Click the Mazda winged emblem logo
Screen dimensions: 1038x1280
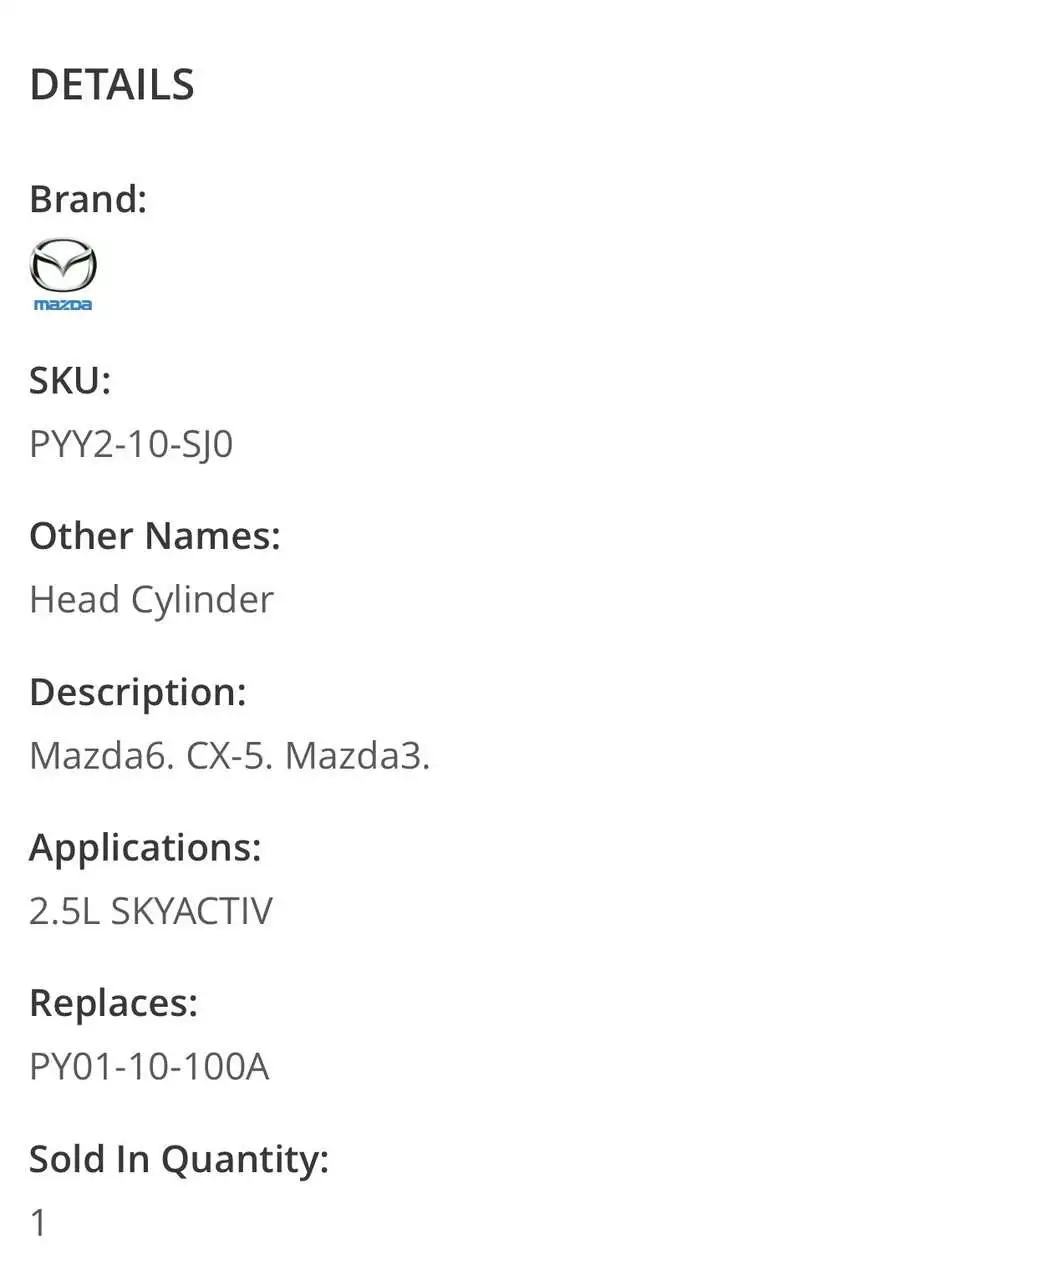[x=63, y=266]
